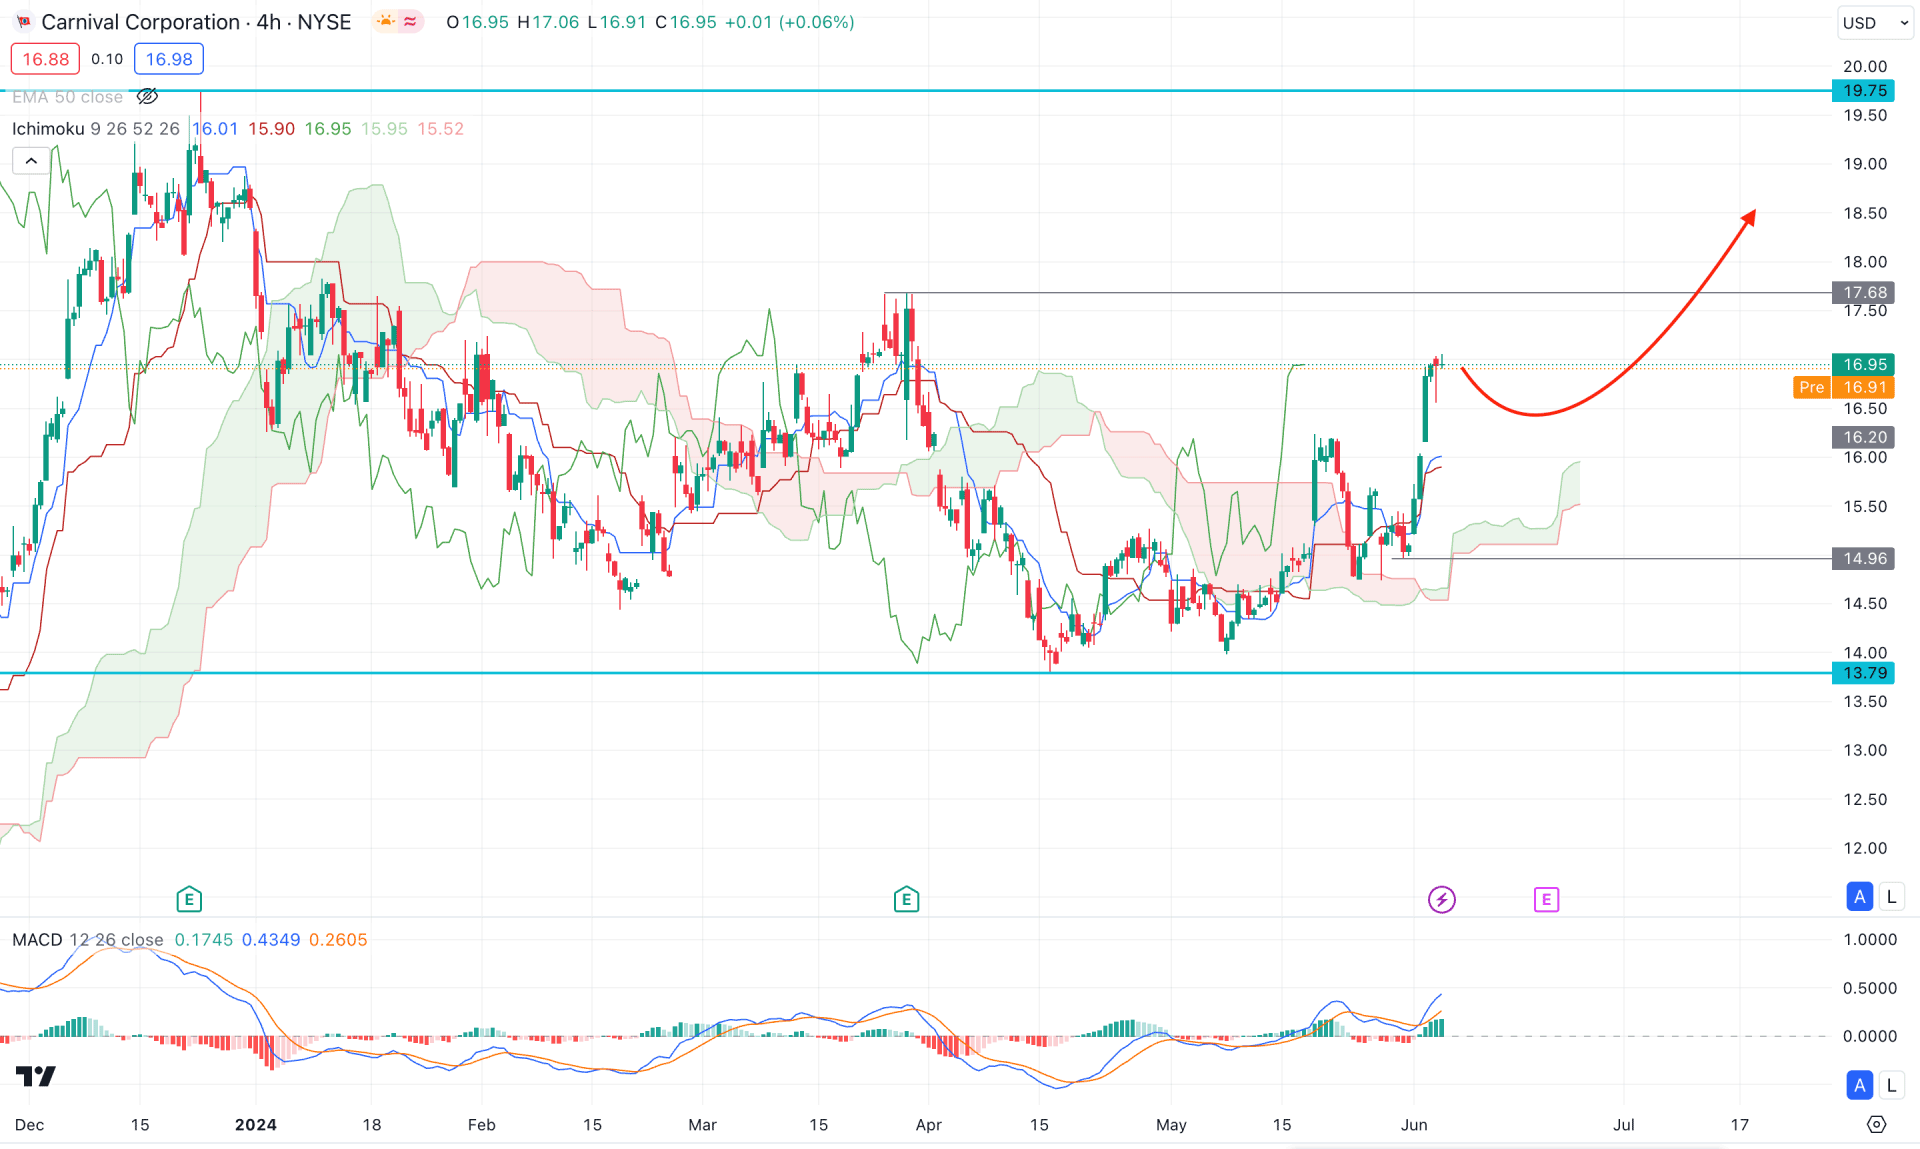Select the EMA 50 close indicator label
The width and height of the screenshot is (1920, 1149).
pyautogui.click(x=67, y=97)
